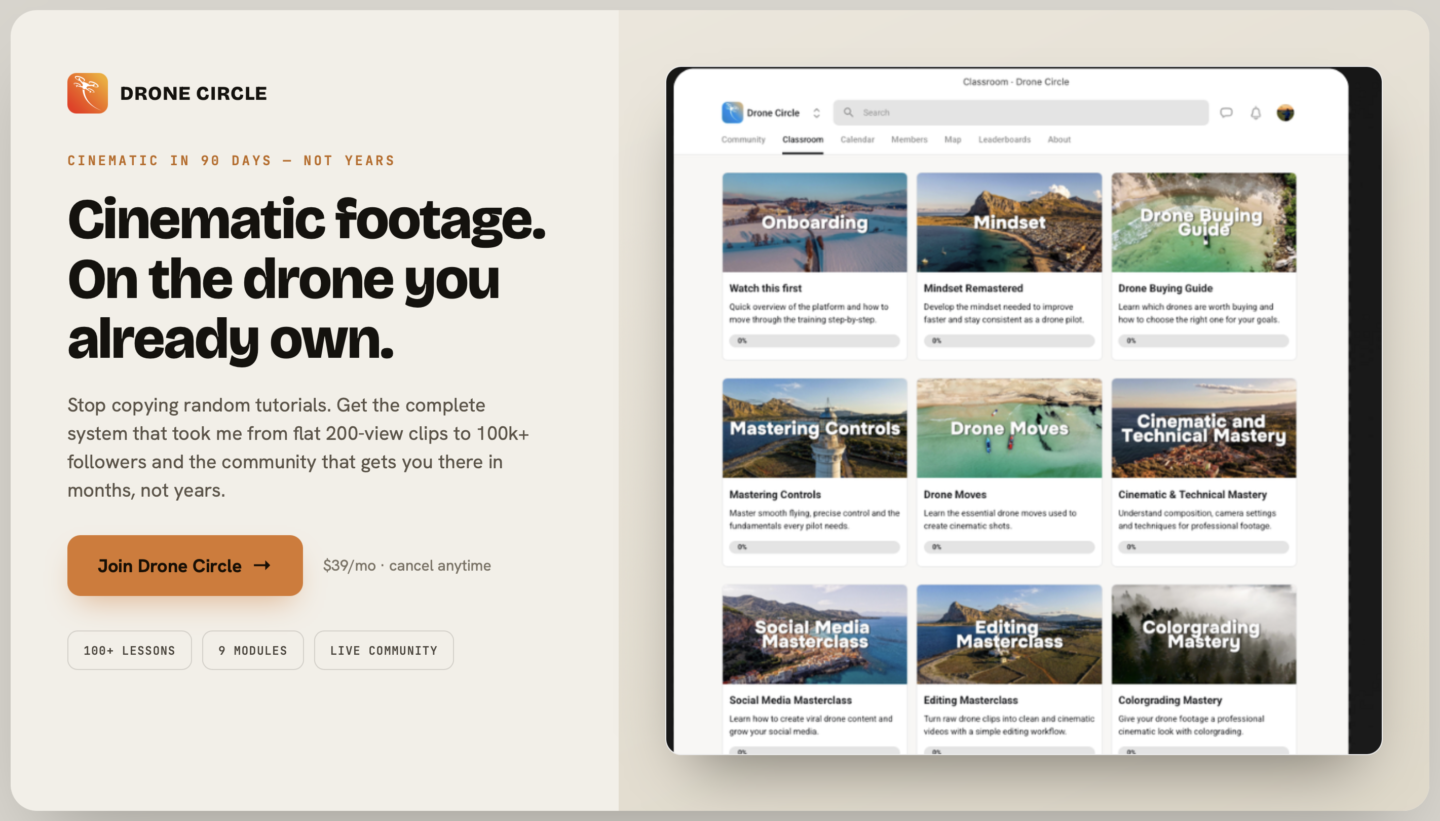The image size is (1440, 821).
Task: Click the Onboarding progress bar
Action: (815, 341)
